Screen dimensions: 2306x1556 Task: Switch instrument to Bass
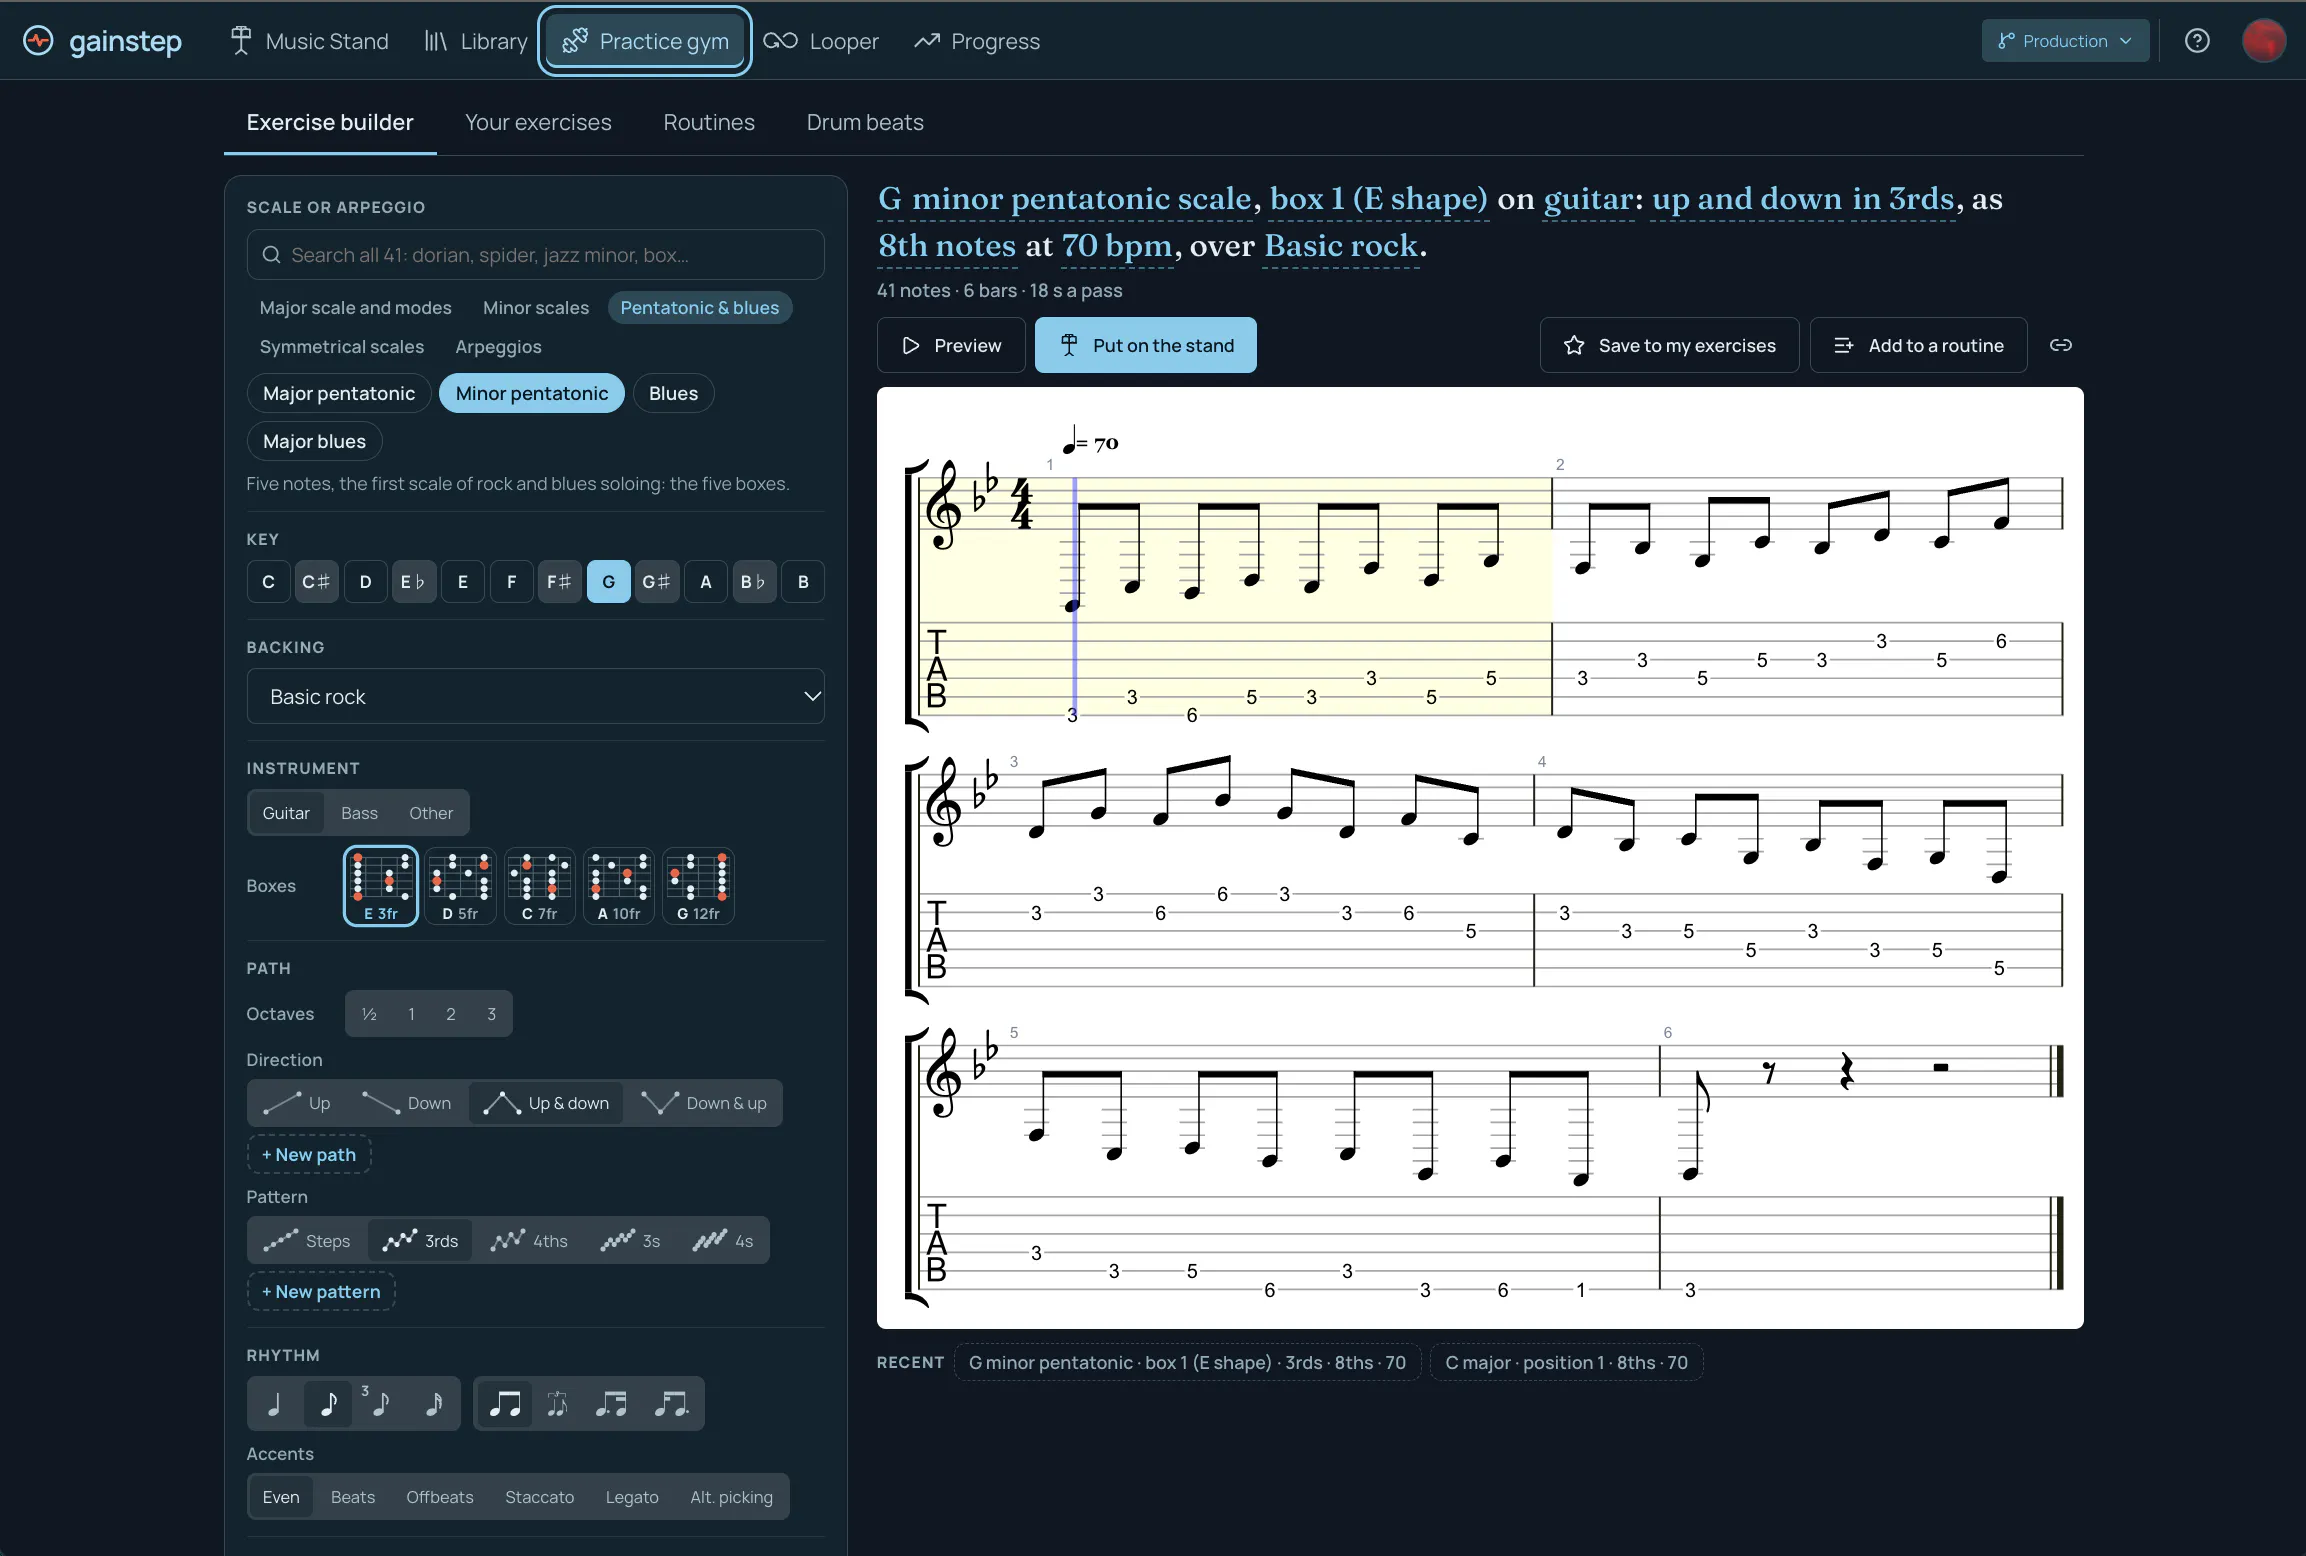pos(359,813)
